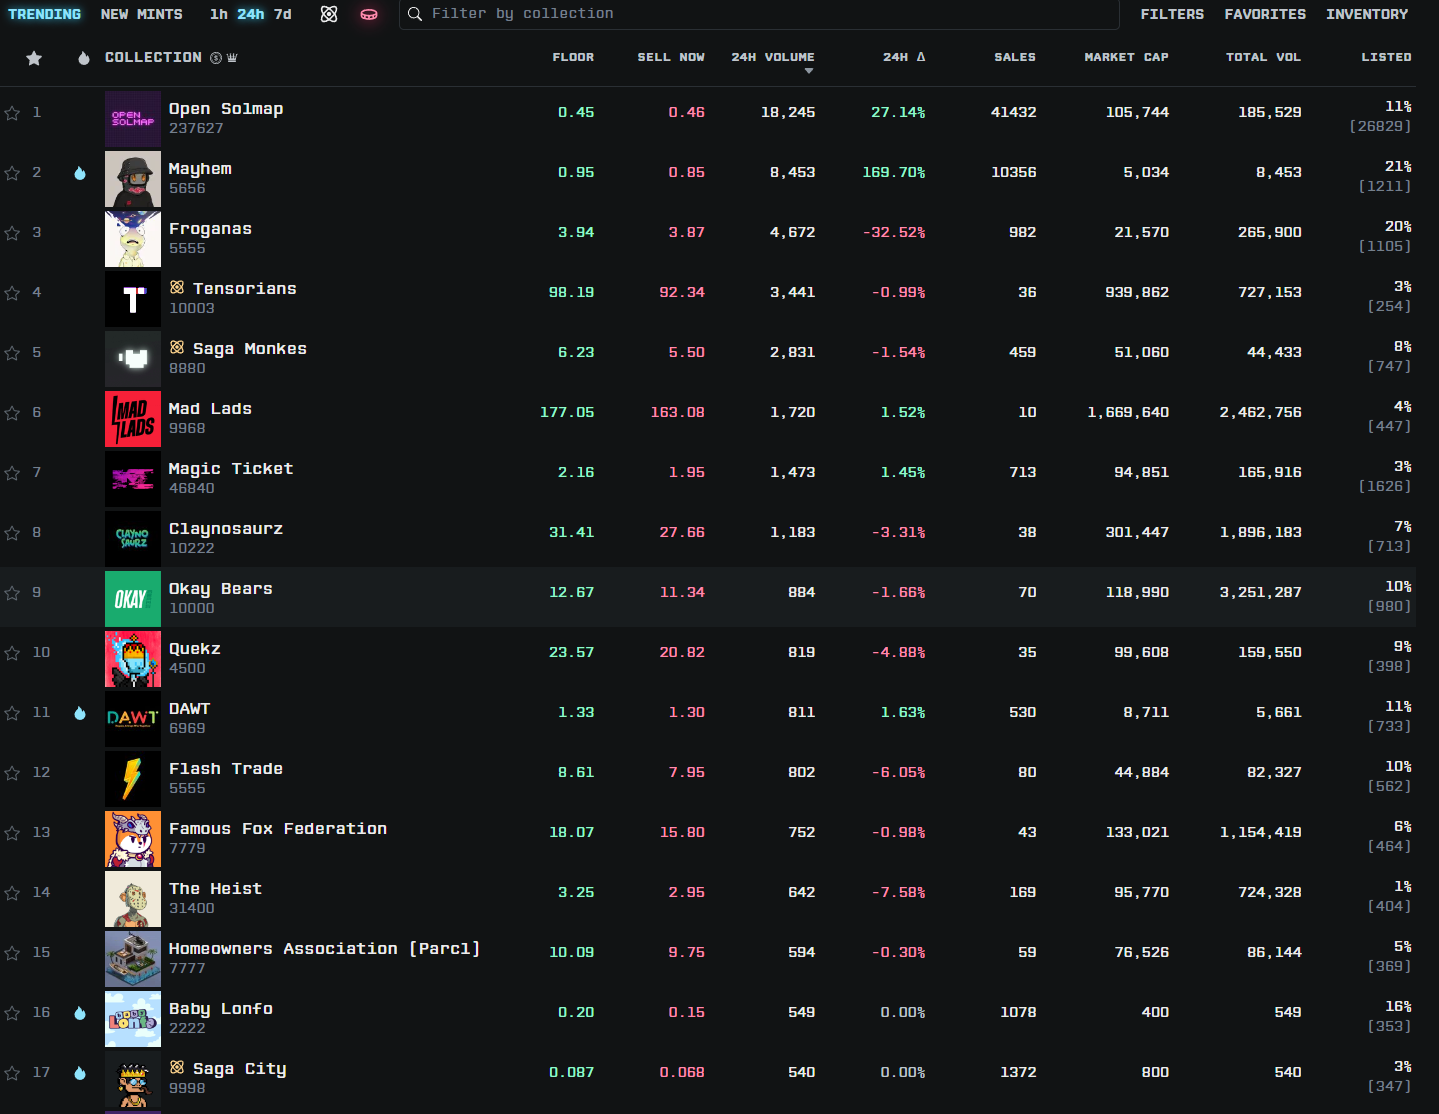The width and height of the screenshot is (1439, 1114).
Task: Open the DAWT collection name
Action: click(190, 709)
